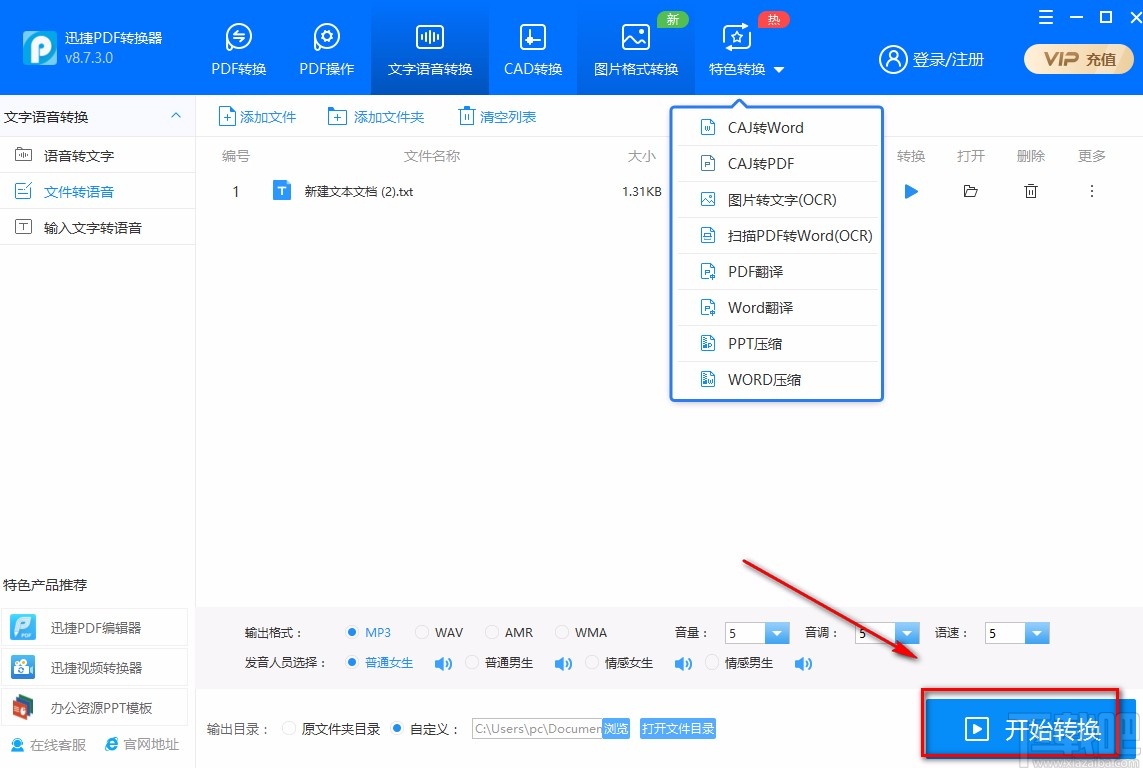Open the output folder icon for 新建文本文档
Screen dimensions: 1143x768
(970, 191)
